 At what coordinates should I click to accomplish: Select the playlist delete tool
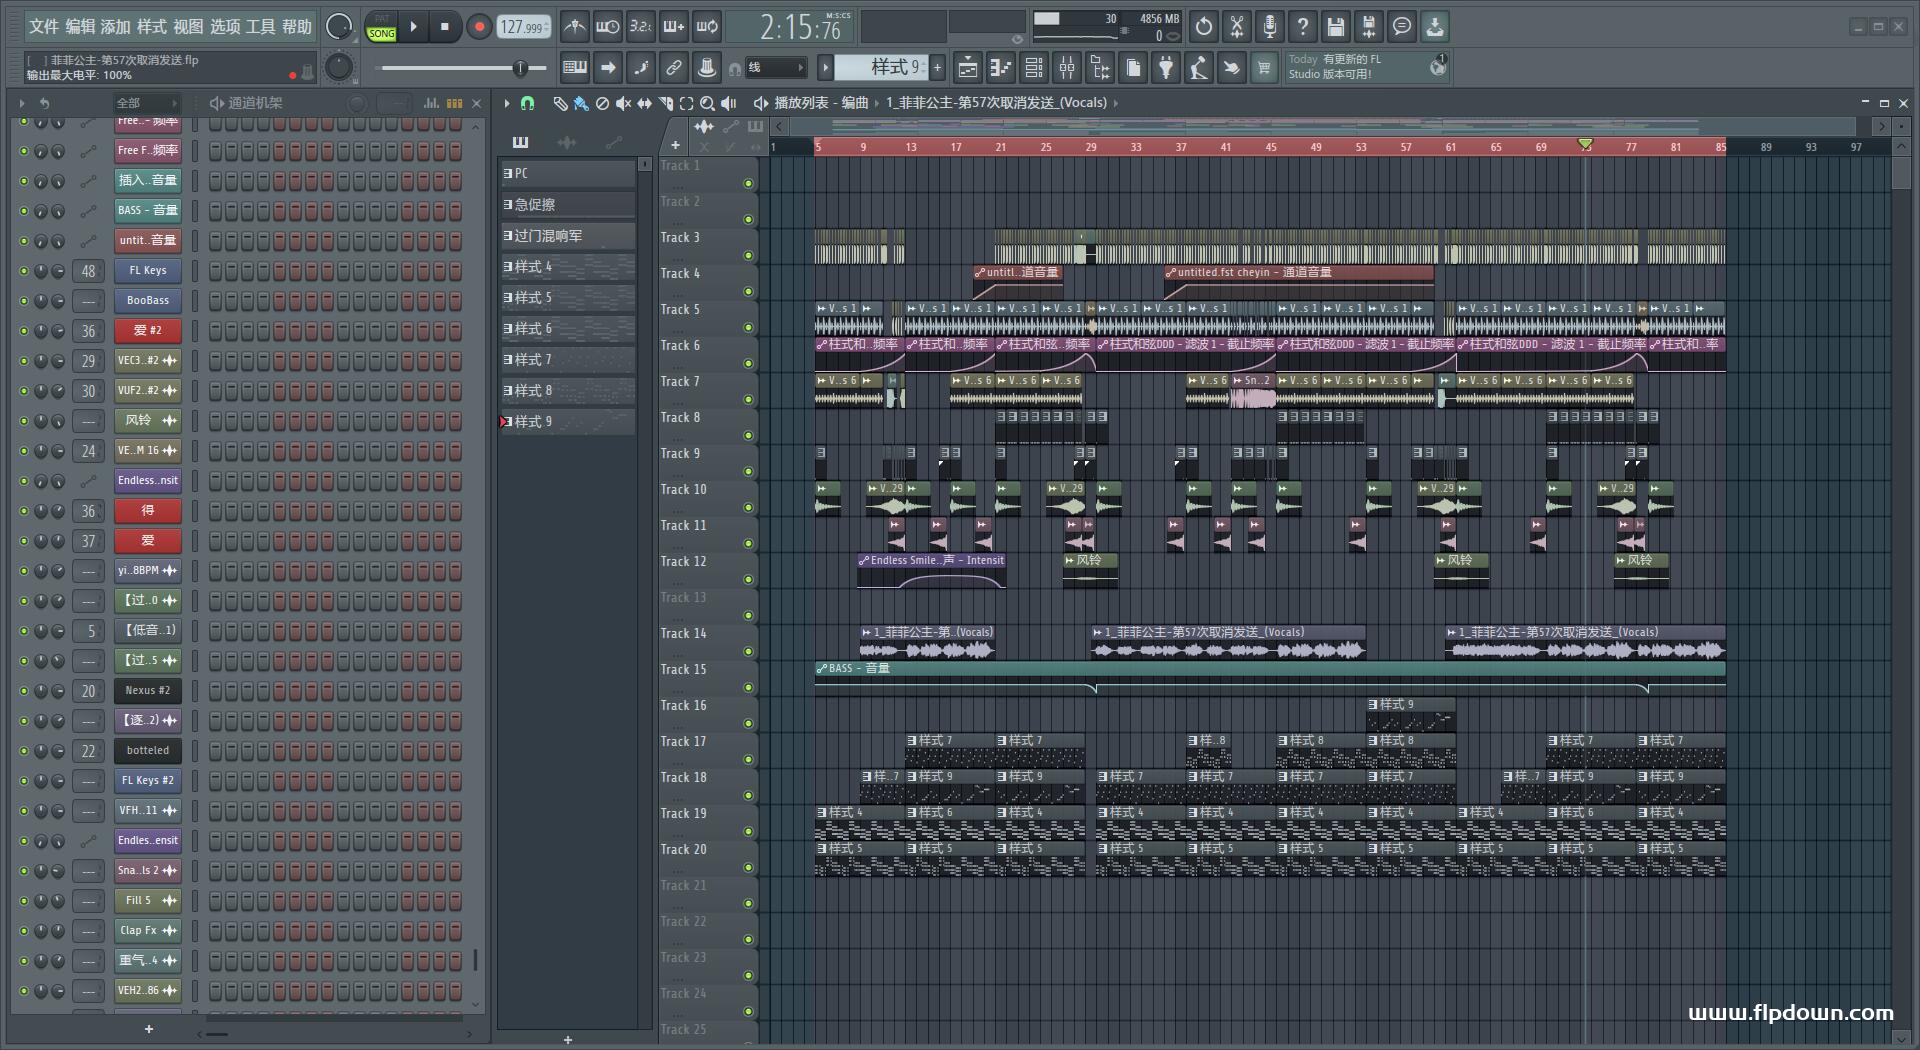(x=602, y=103)
